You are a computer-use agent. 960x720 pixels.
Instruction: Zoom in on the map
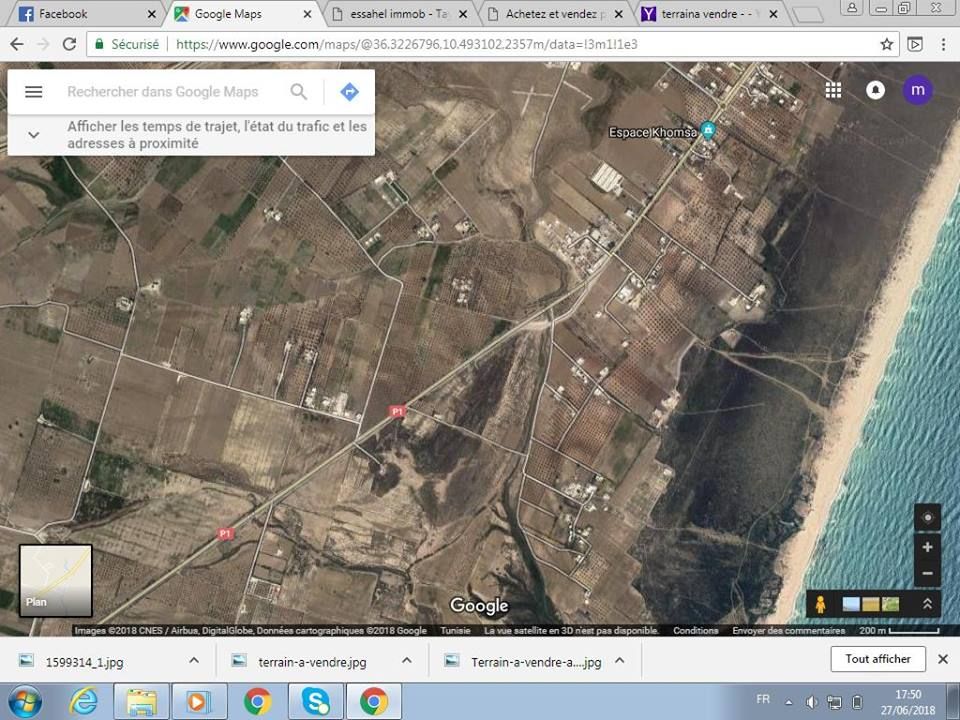point(927,547)
